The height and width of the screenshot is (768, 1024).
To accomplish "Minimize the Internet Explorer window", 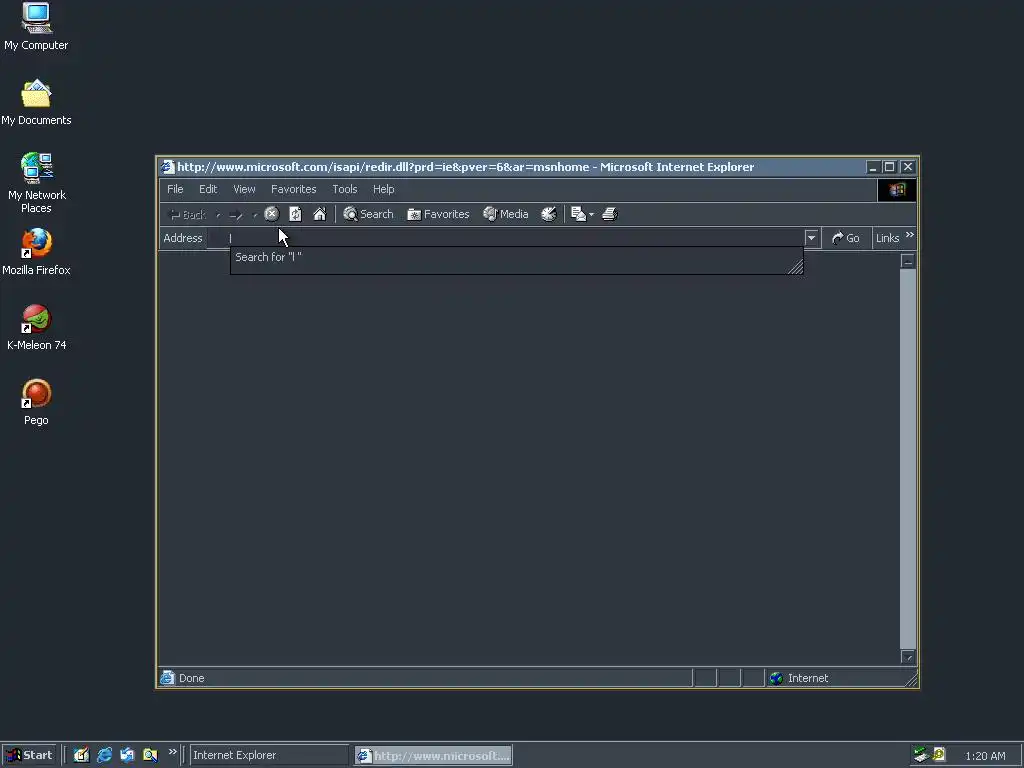I will [x=872, y=167].
